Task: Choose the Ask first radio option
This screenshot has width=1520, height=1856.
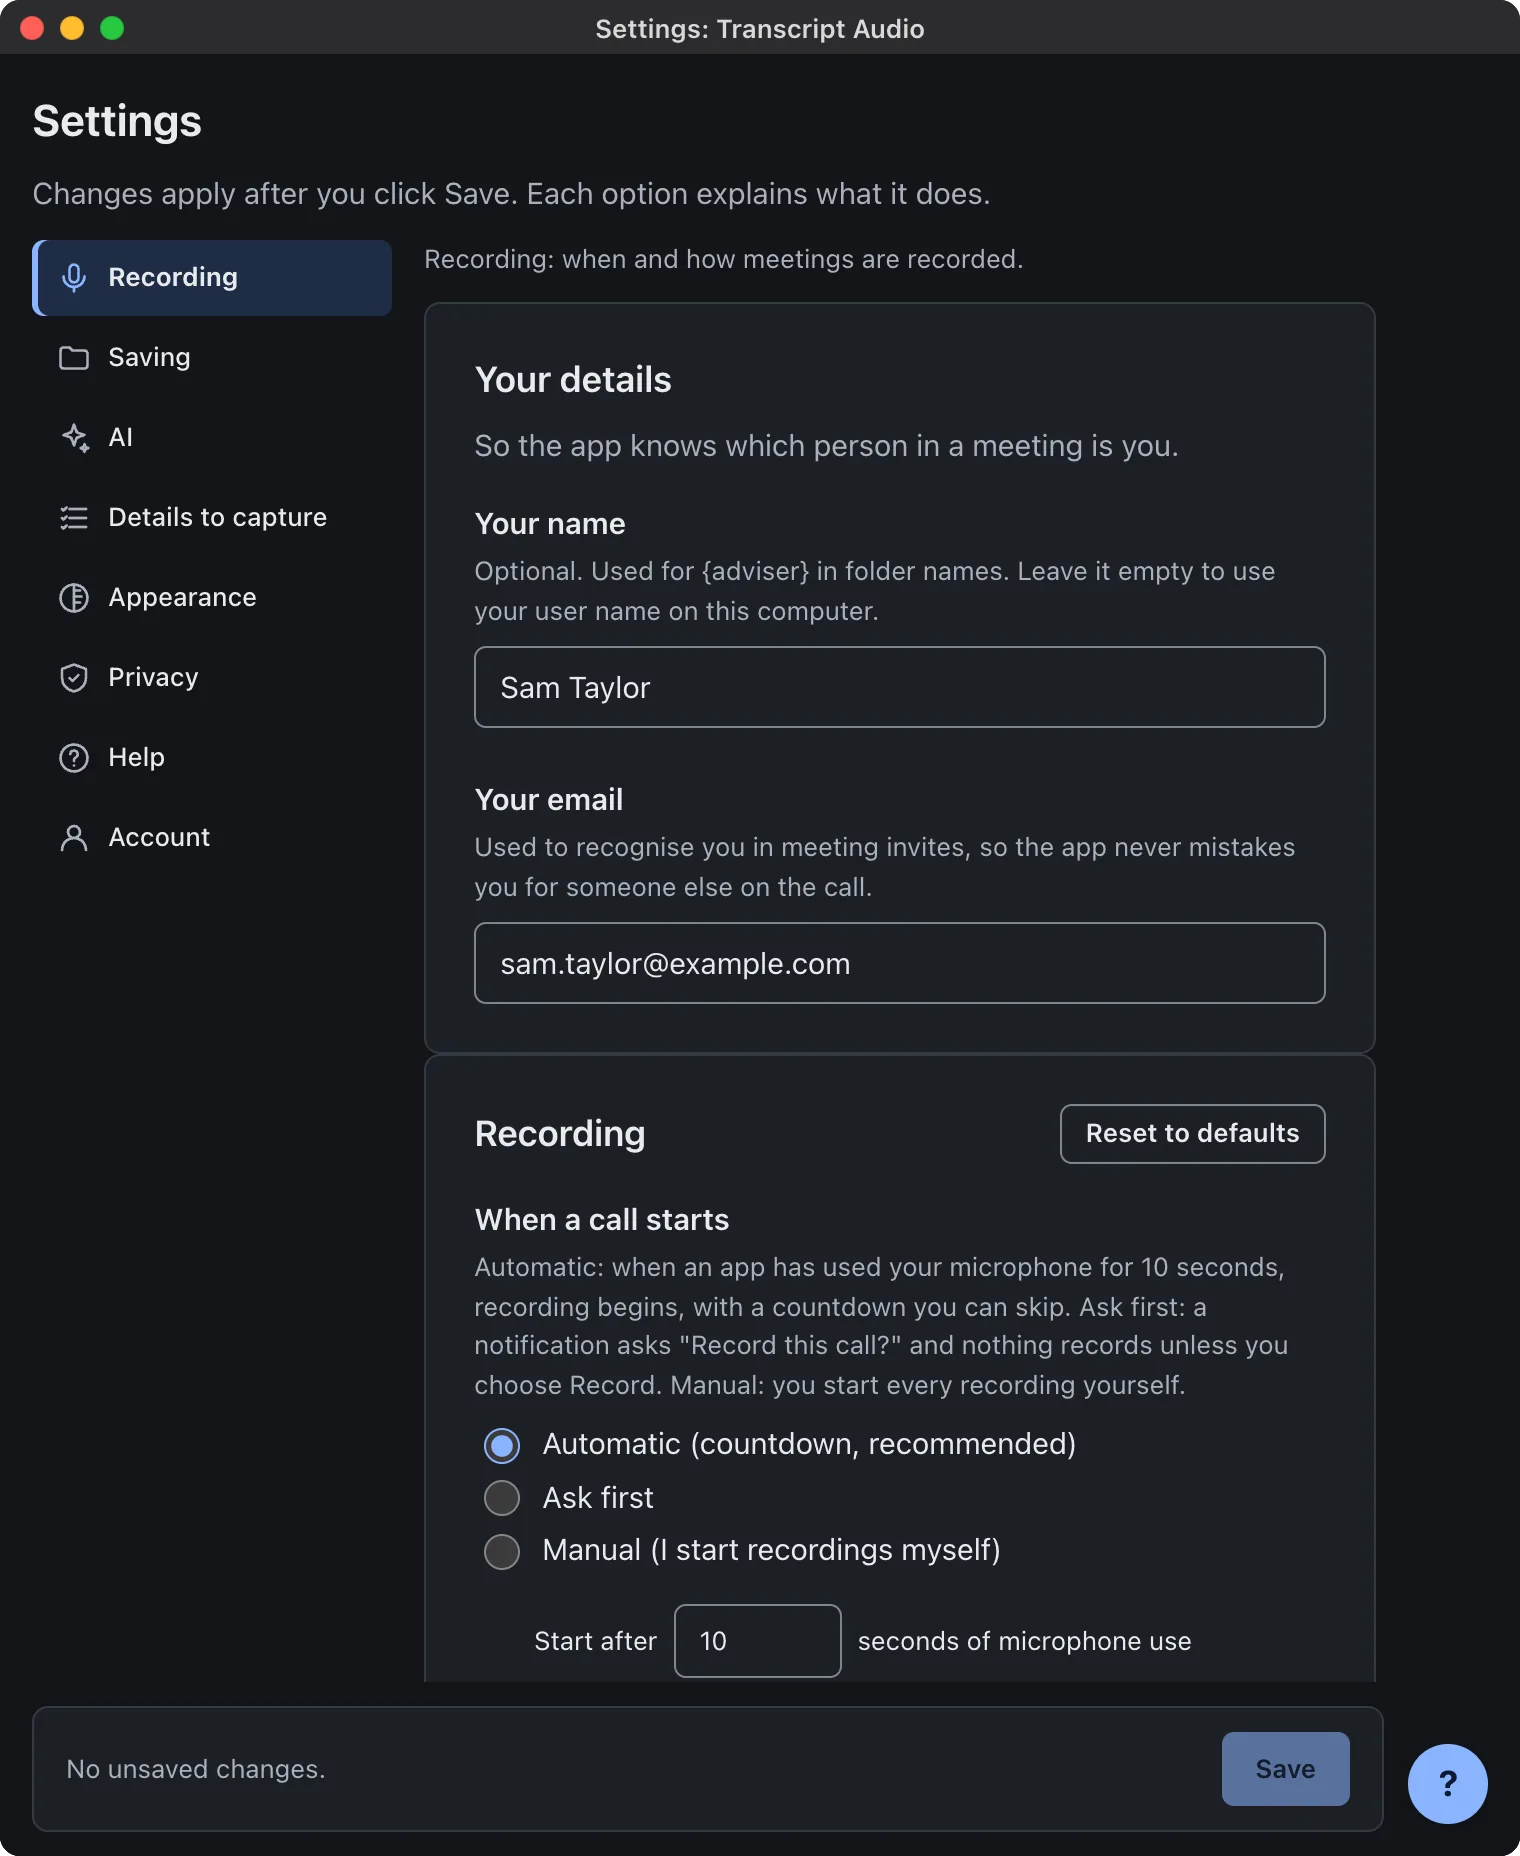Action: [502, 1498]
